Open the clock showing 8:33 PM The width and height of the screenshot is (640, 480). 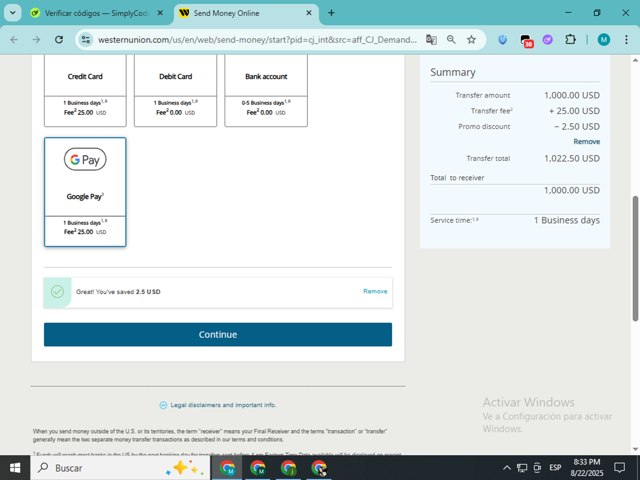pos(587,468)
